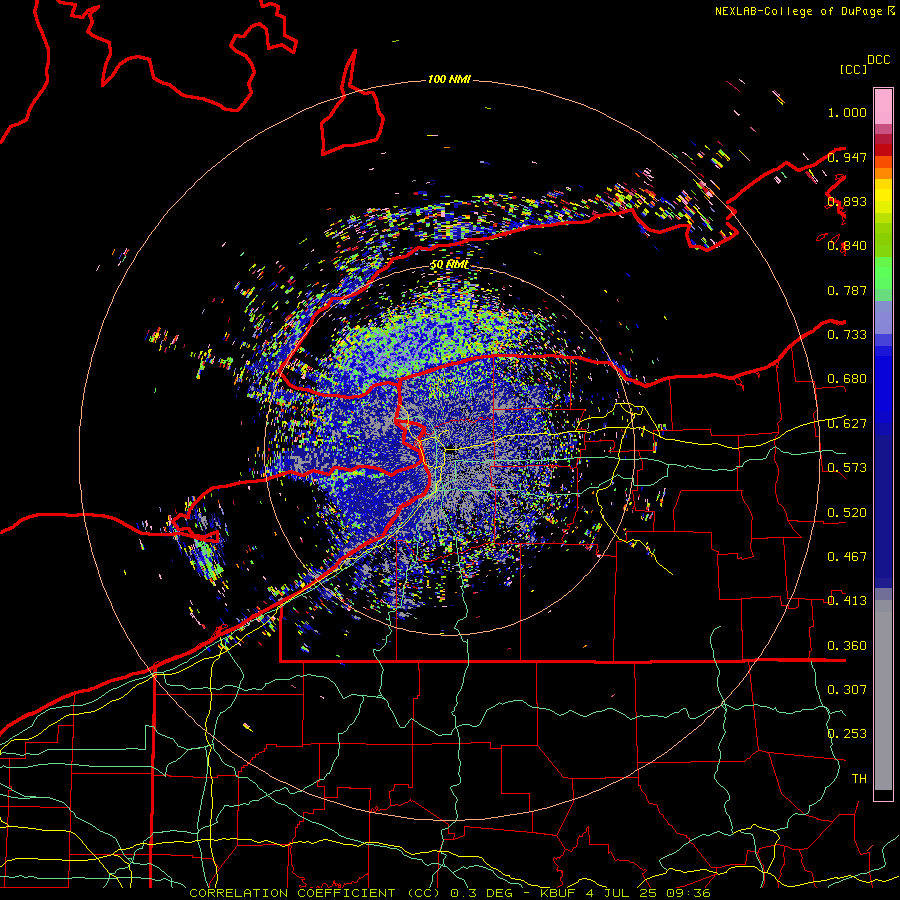This screenshot has width=900, height=900.
Task: Click the DCC product label above the scale
Action: [x=879, y=60]
